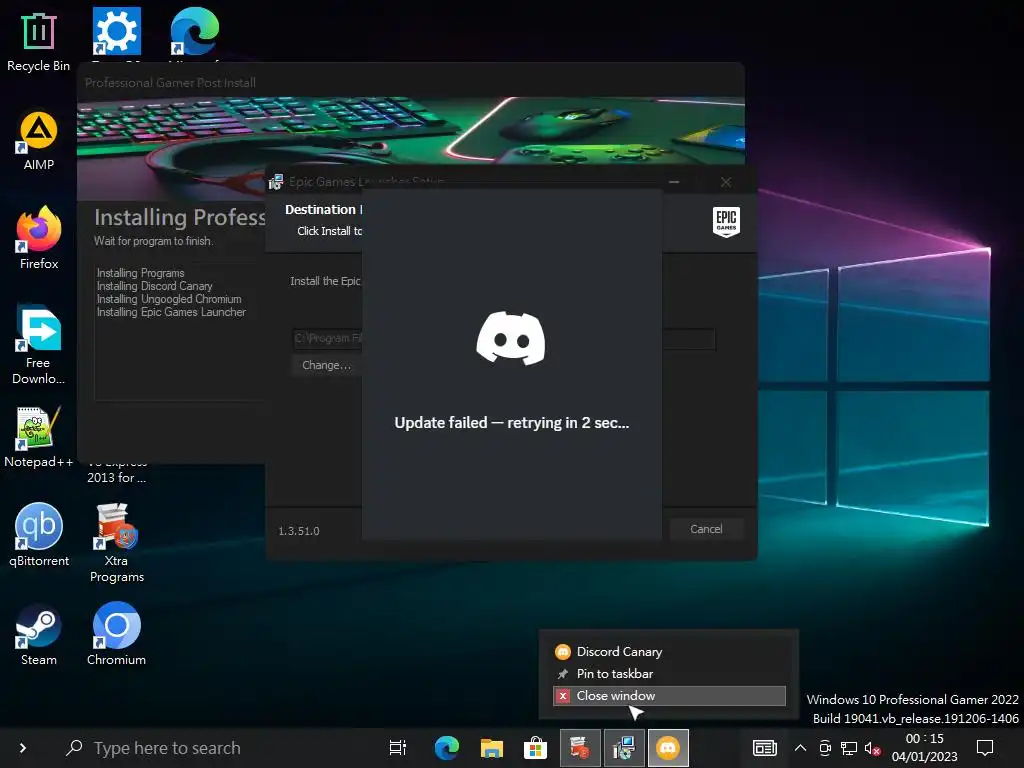Launch Steam from the desktop
The width and height of the screenshot is (1024, 768).
point(39,635)
